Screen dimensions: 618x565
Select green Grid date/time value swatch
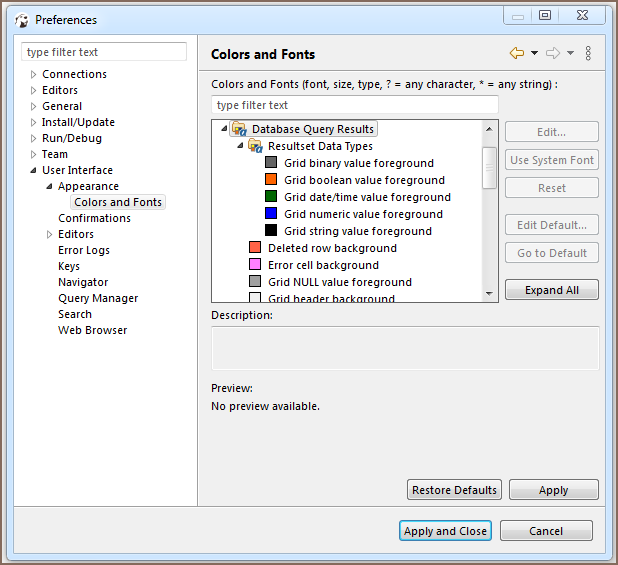[271, 197]
